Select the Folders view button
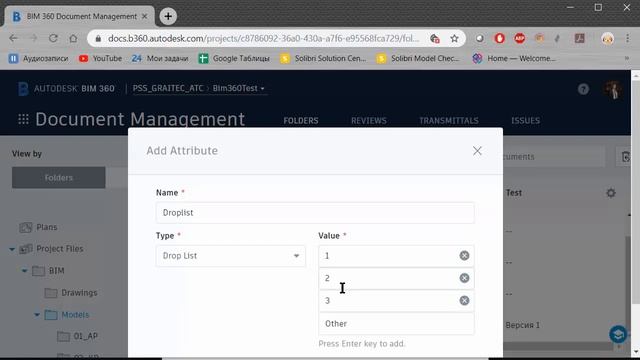Image resolution: width=640 pixels, height=360 pixels. (x=58, y=178)
